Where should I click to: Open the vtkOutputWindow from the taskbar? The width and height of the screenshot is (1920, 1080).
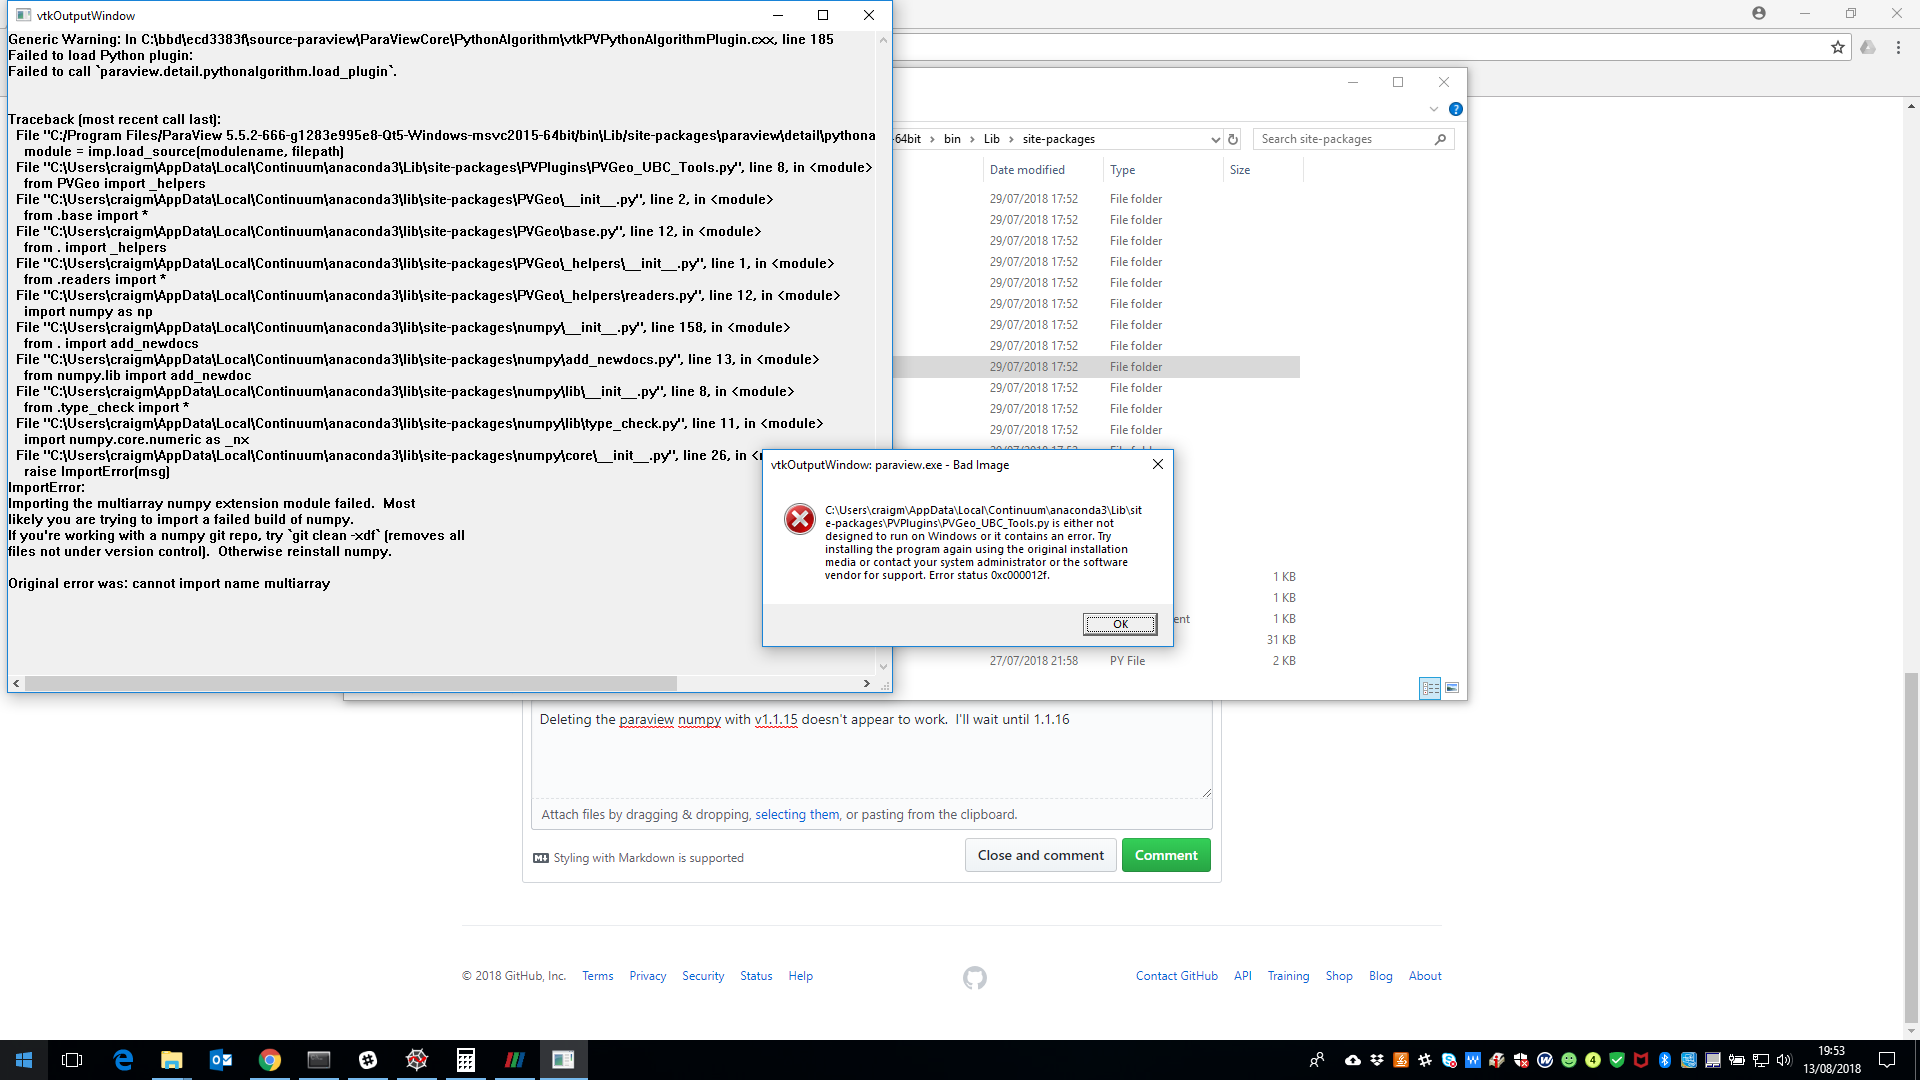click(563, 1059)
